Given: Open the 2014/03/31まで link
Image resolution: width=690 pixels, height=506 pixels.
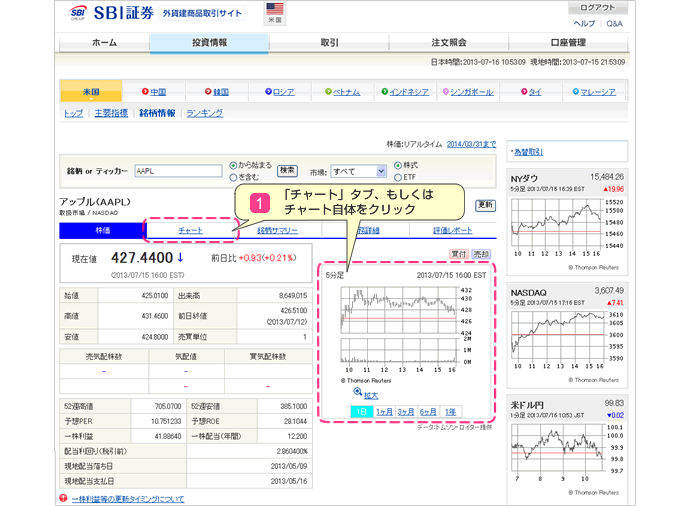Looking at the screenshot, I should (471, 144).
